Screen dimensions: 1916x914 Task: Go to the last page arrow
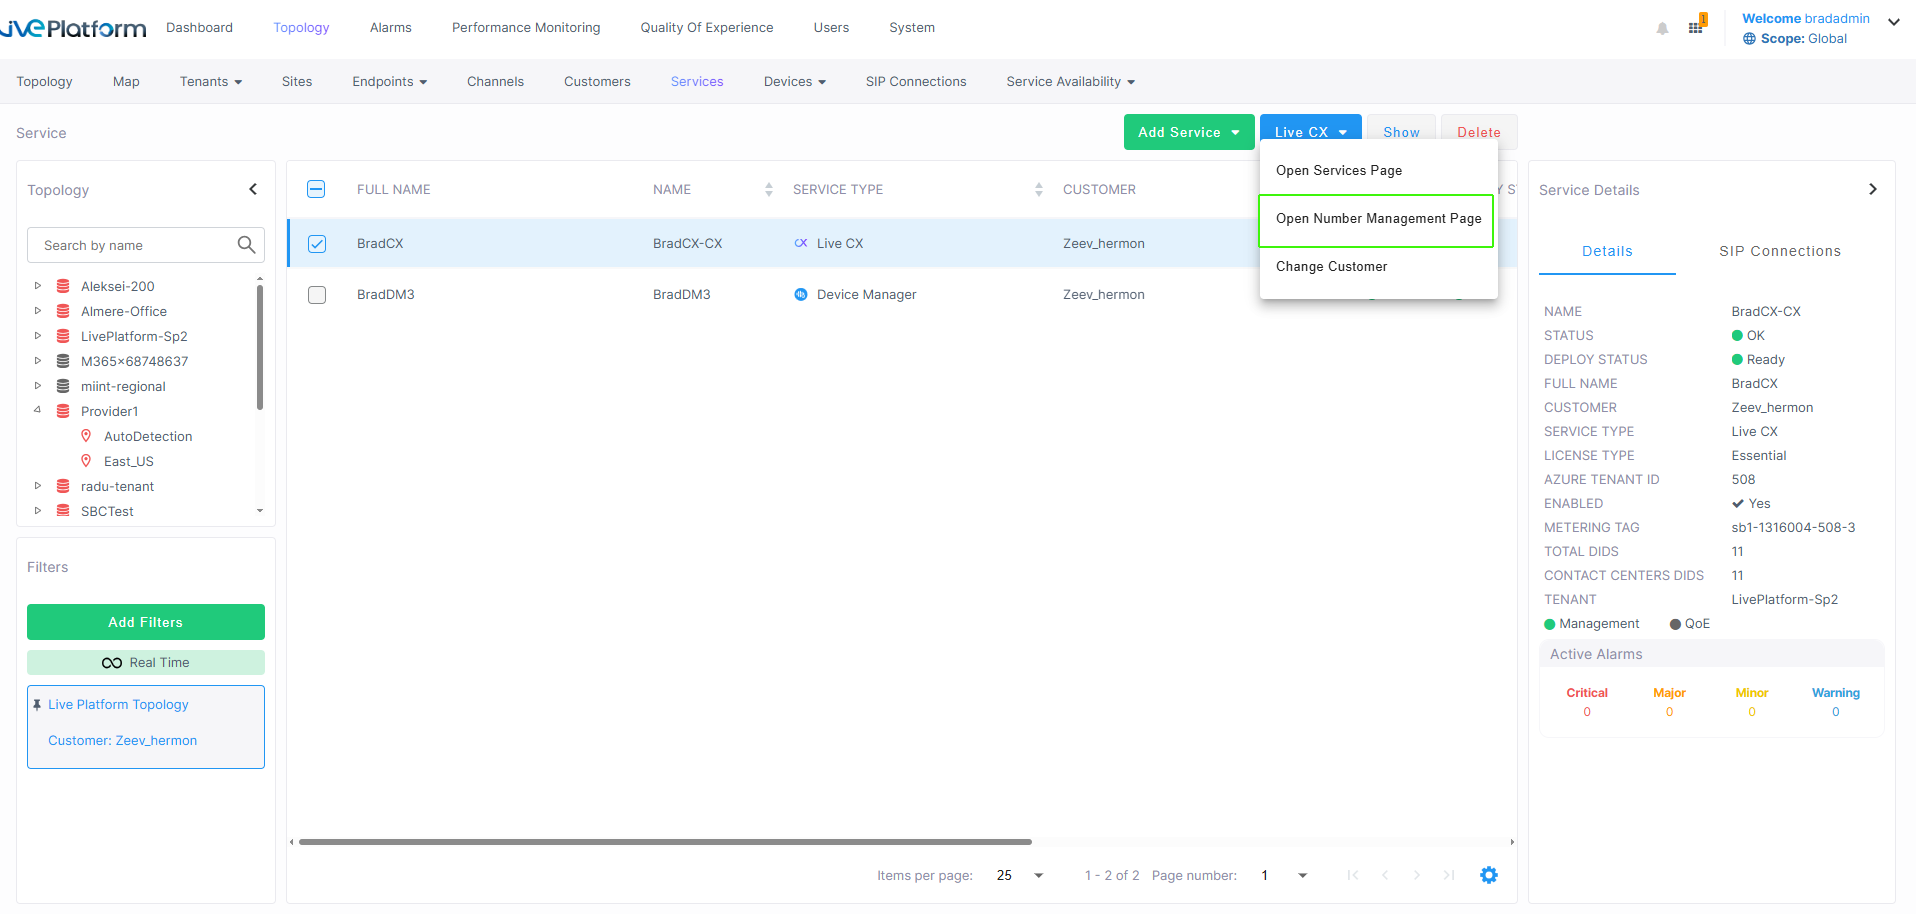pyautogui.click(x=1449, y=875)
